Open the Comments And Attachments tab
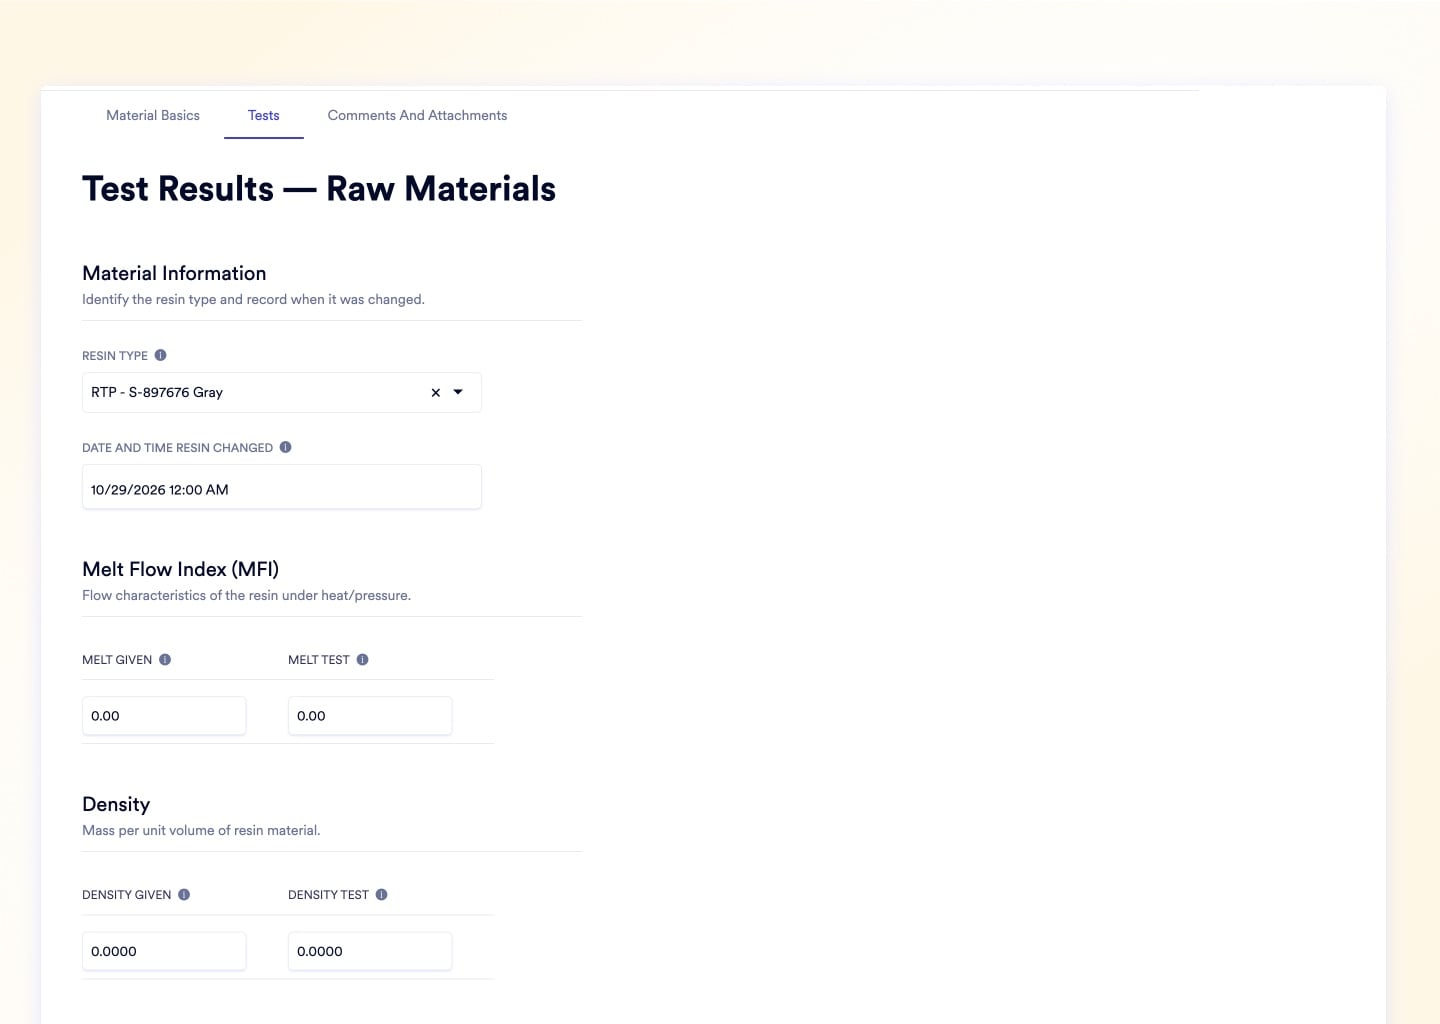 [417, 115]
